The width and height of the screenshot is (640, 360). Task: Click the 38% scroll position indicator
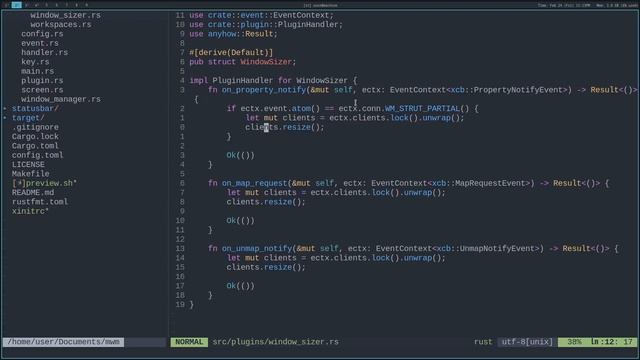[x=574, y=342]
